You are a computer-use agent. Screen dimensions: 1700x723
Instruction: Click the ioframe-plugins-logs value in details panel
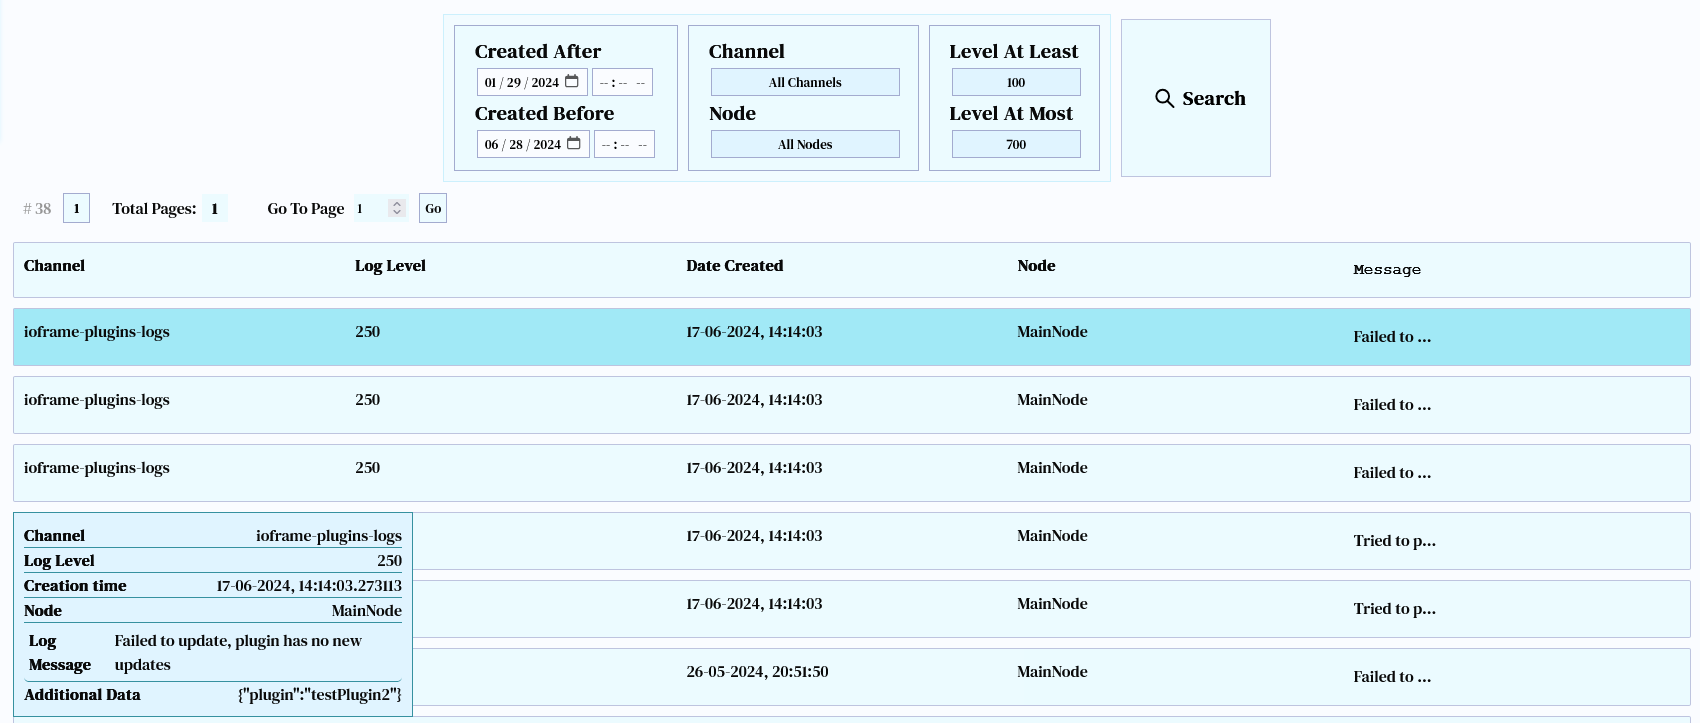(x=329, y=536)
